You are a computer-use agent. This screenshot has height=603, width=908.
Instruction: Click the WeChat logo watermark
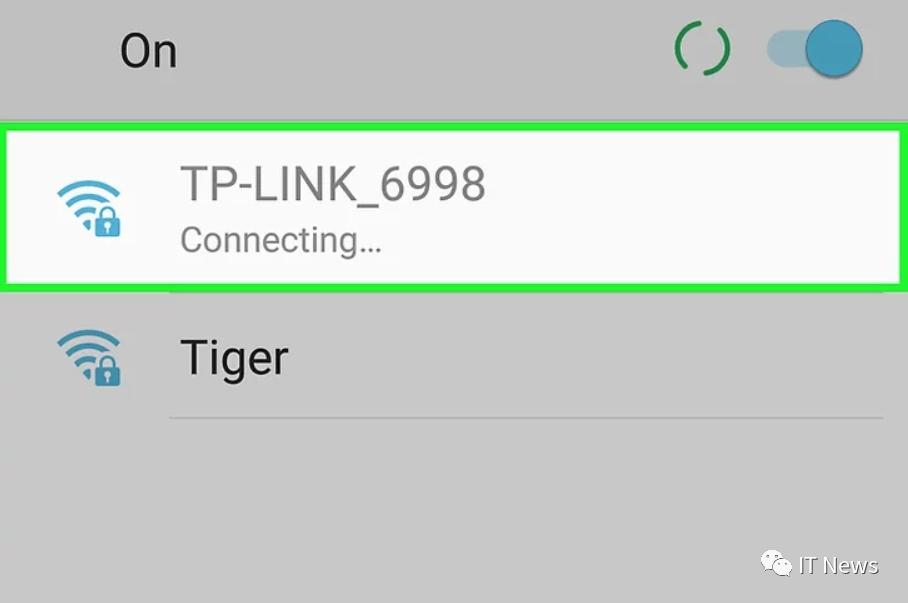pyautogui.click(x=776, y=564)
